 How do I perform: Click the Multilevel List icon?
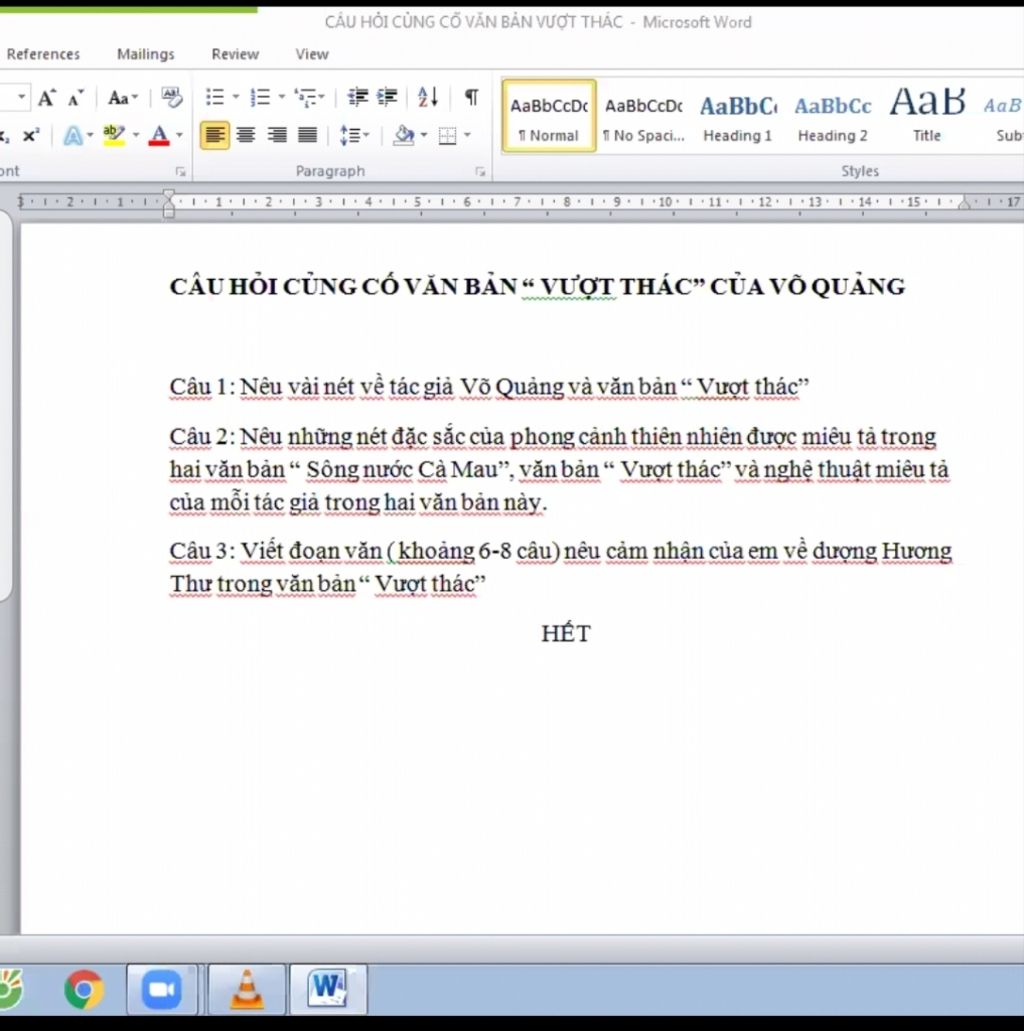[x=309, y=97]
